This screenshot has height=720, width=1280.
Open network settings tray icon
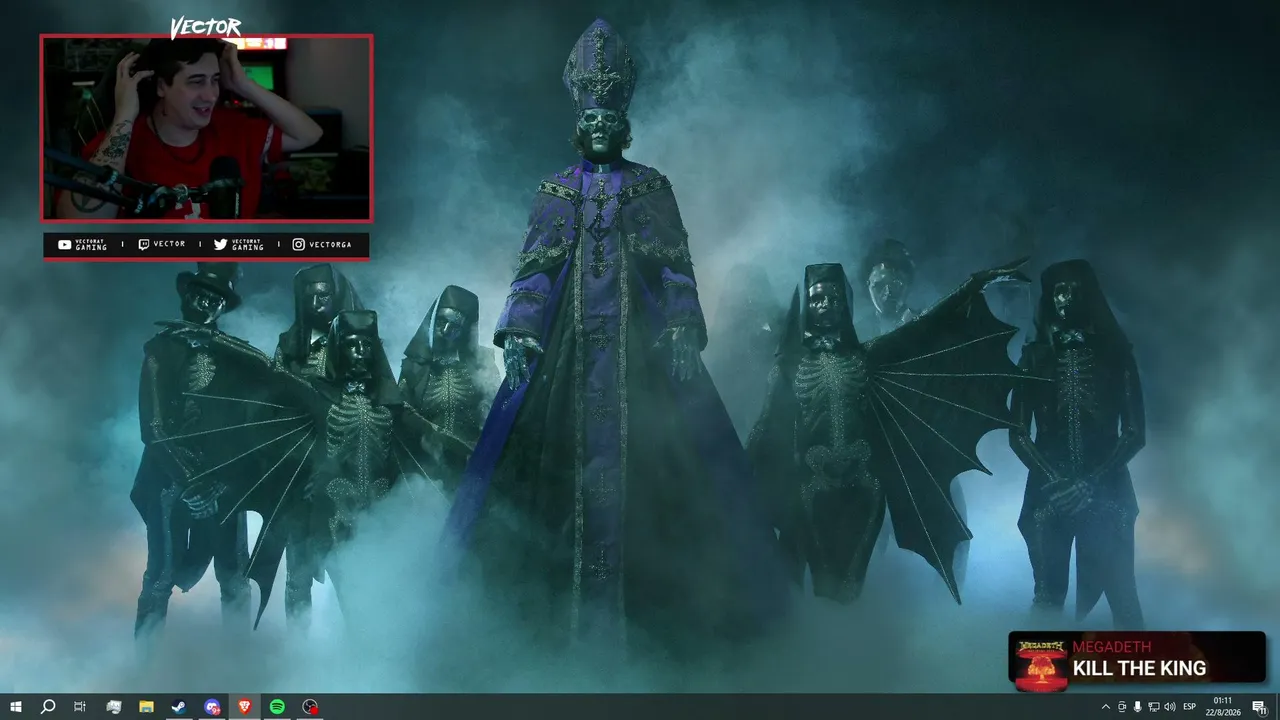tap(1153, 707)
